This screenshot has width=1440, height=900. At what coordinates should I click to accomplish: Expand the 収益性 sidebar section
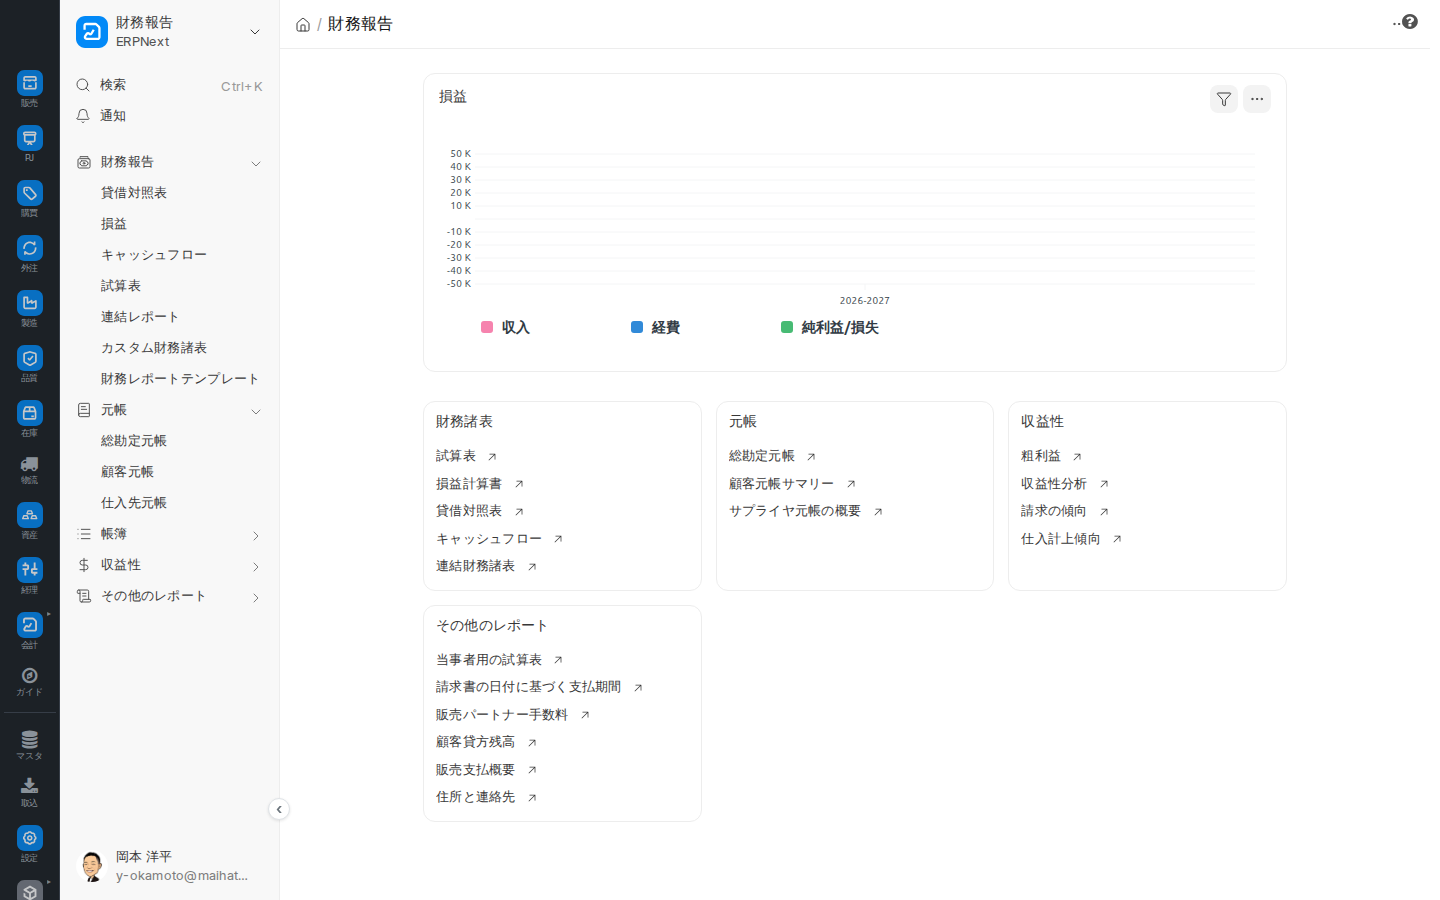pyautogui.click(x=256, y=567)
